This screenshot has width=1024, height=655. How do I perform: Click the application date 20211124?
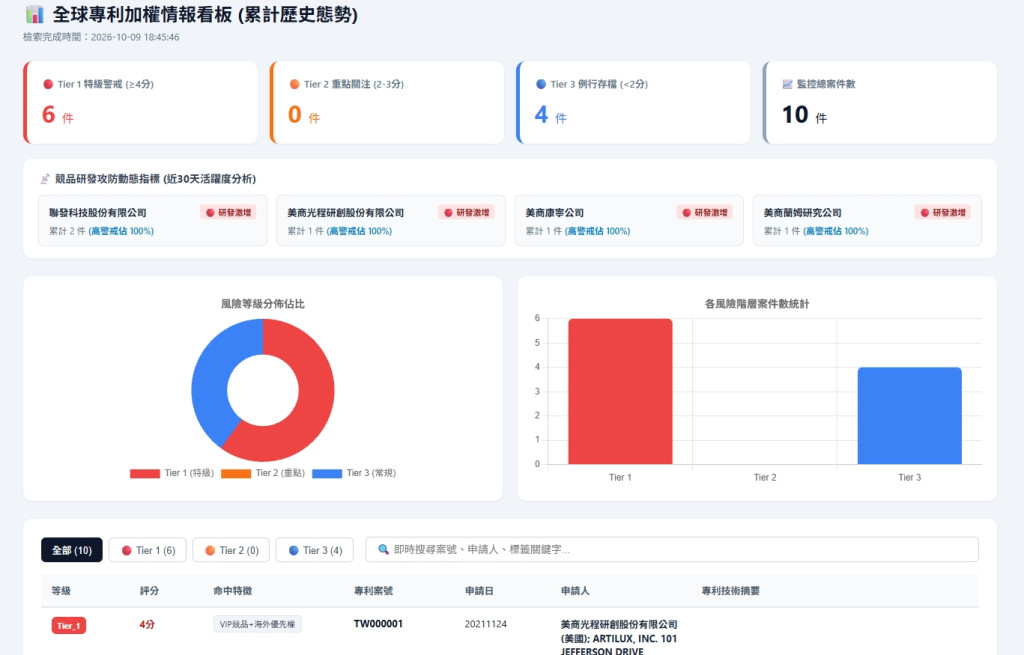pyautogui.click(x=485, y=624)
